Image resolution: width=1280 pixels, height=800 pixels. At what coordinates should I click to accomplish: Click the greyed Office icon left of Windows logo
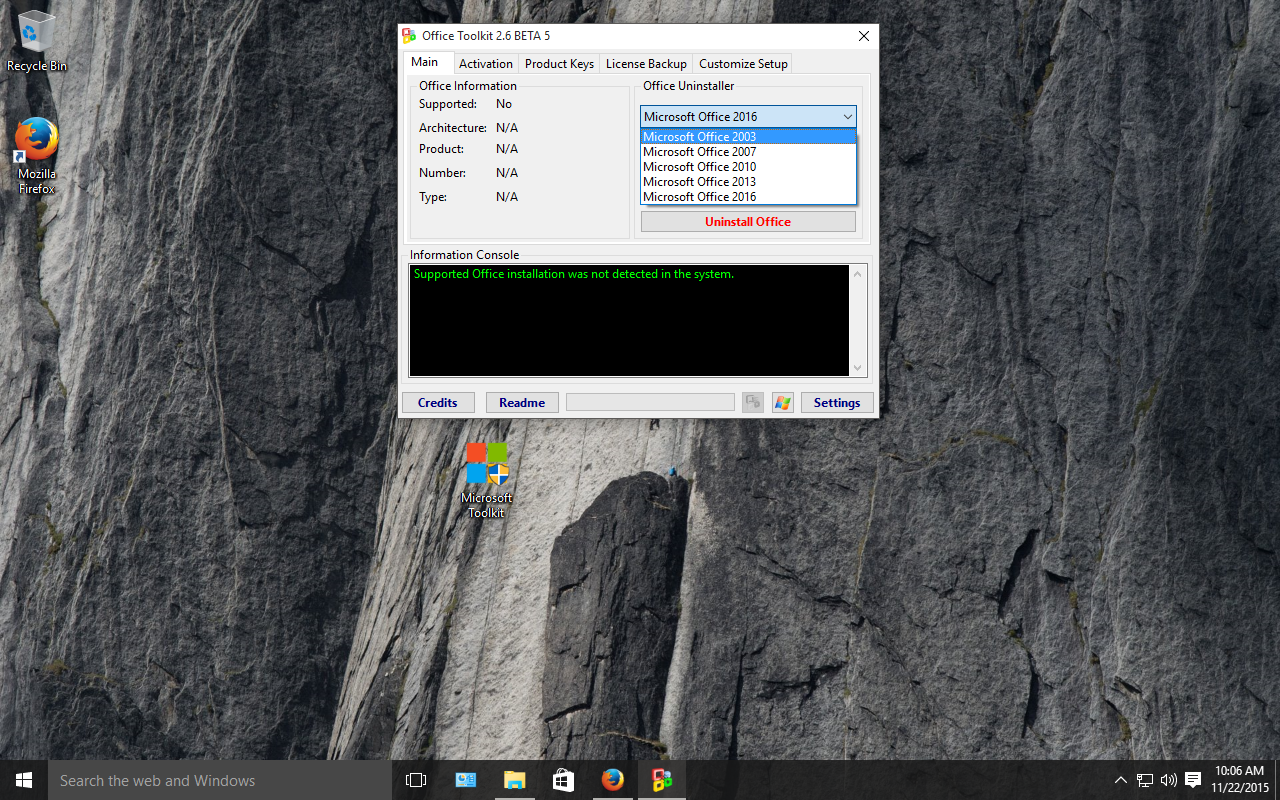point(753,402)
